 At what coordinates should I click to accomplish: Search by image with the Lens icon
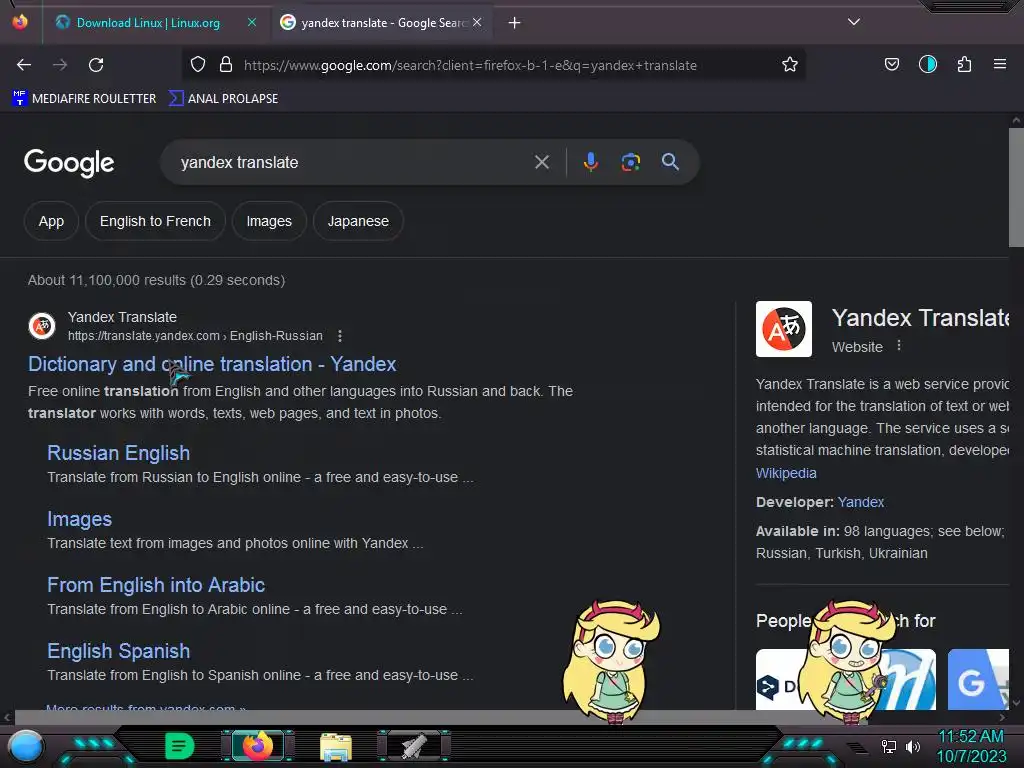630,162
